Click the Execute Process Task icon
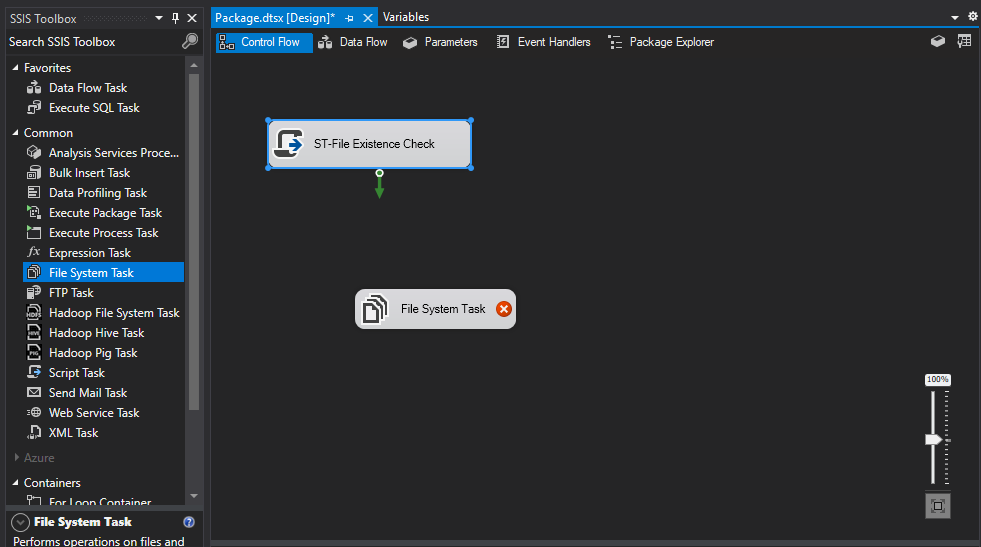The width and height of the screenshot is (981, 547). [x=34, y=233]
